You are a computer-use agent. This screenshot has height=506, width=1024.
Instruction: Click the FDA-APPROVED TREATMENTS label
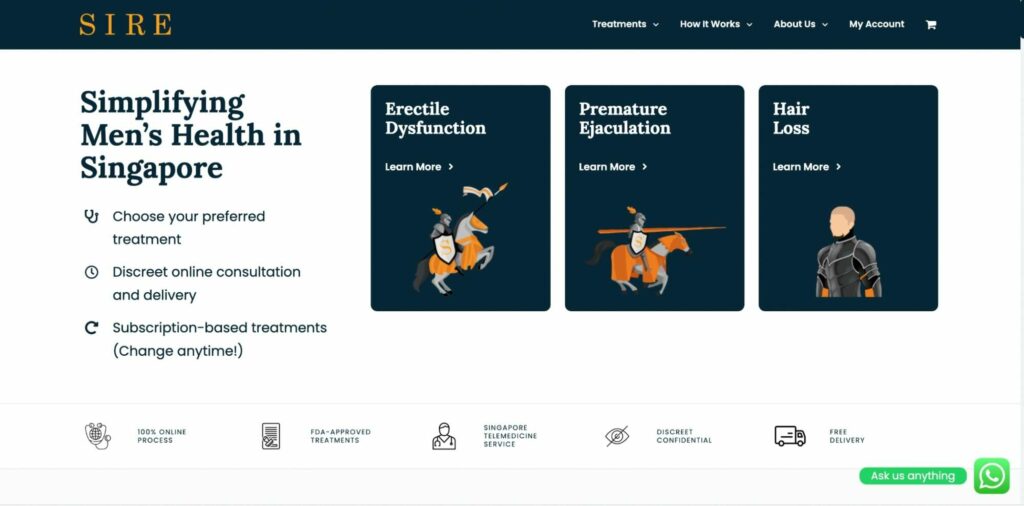tap(340, 436)
